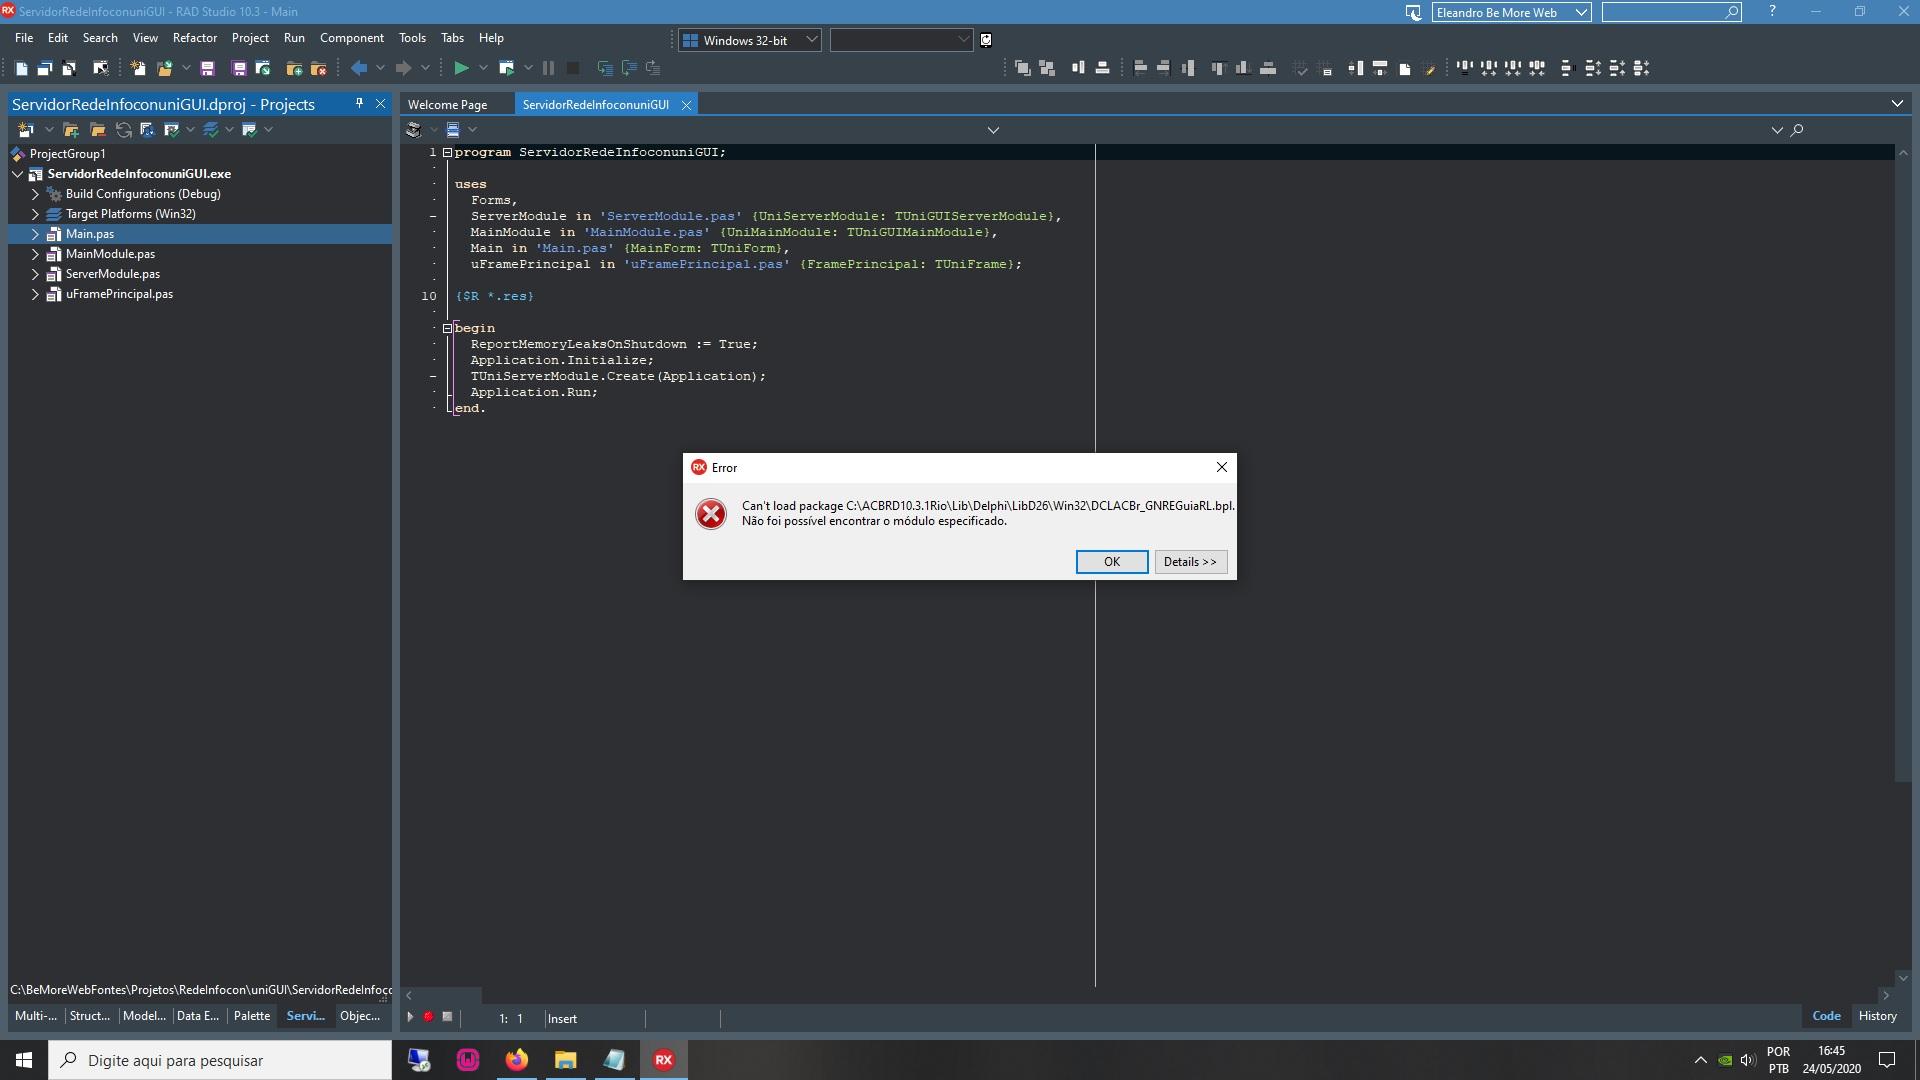This screenshot has height=1080, width=1920.
Task: Click the Remove file from project icon
Action: pos(319,68)
